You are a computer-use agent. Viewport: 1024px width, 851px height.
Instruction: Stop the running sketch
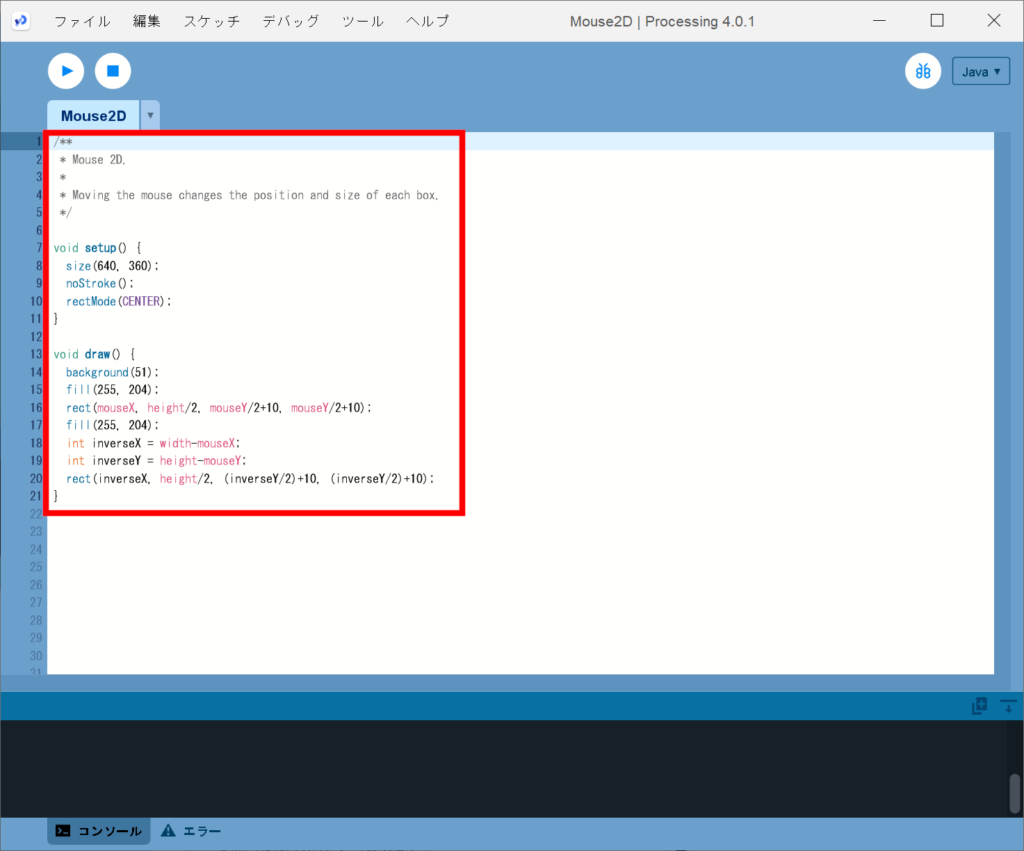coord(113,71)
